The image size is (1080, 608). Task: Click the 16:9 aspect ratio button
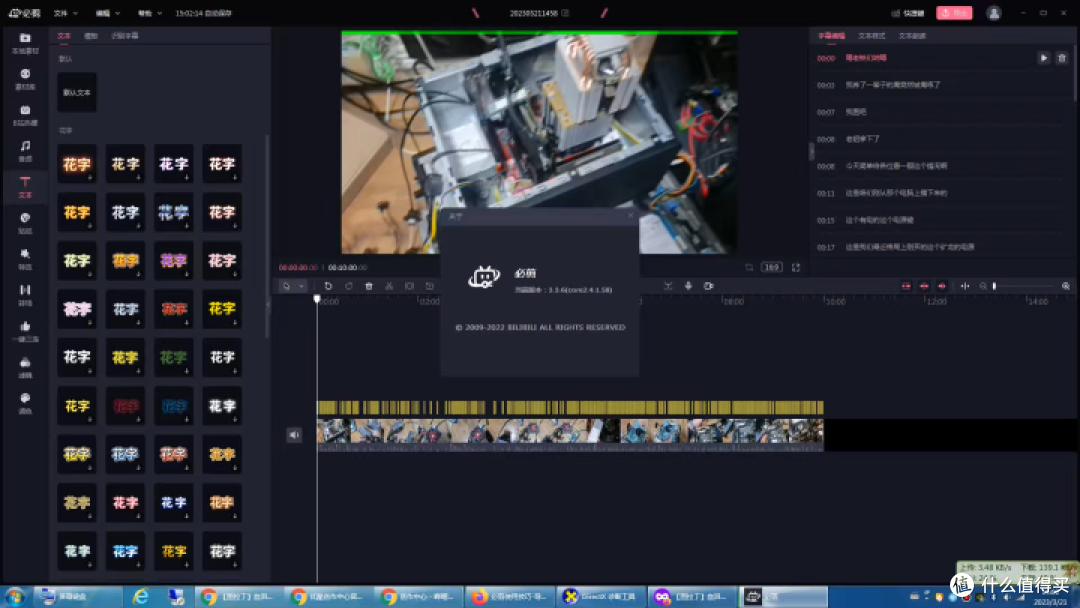[771, 267]
